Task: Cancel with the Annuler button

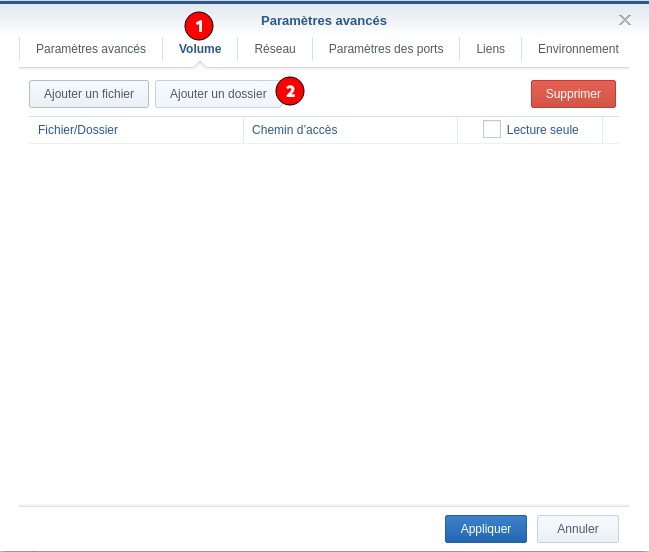Action: [578, 529]
